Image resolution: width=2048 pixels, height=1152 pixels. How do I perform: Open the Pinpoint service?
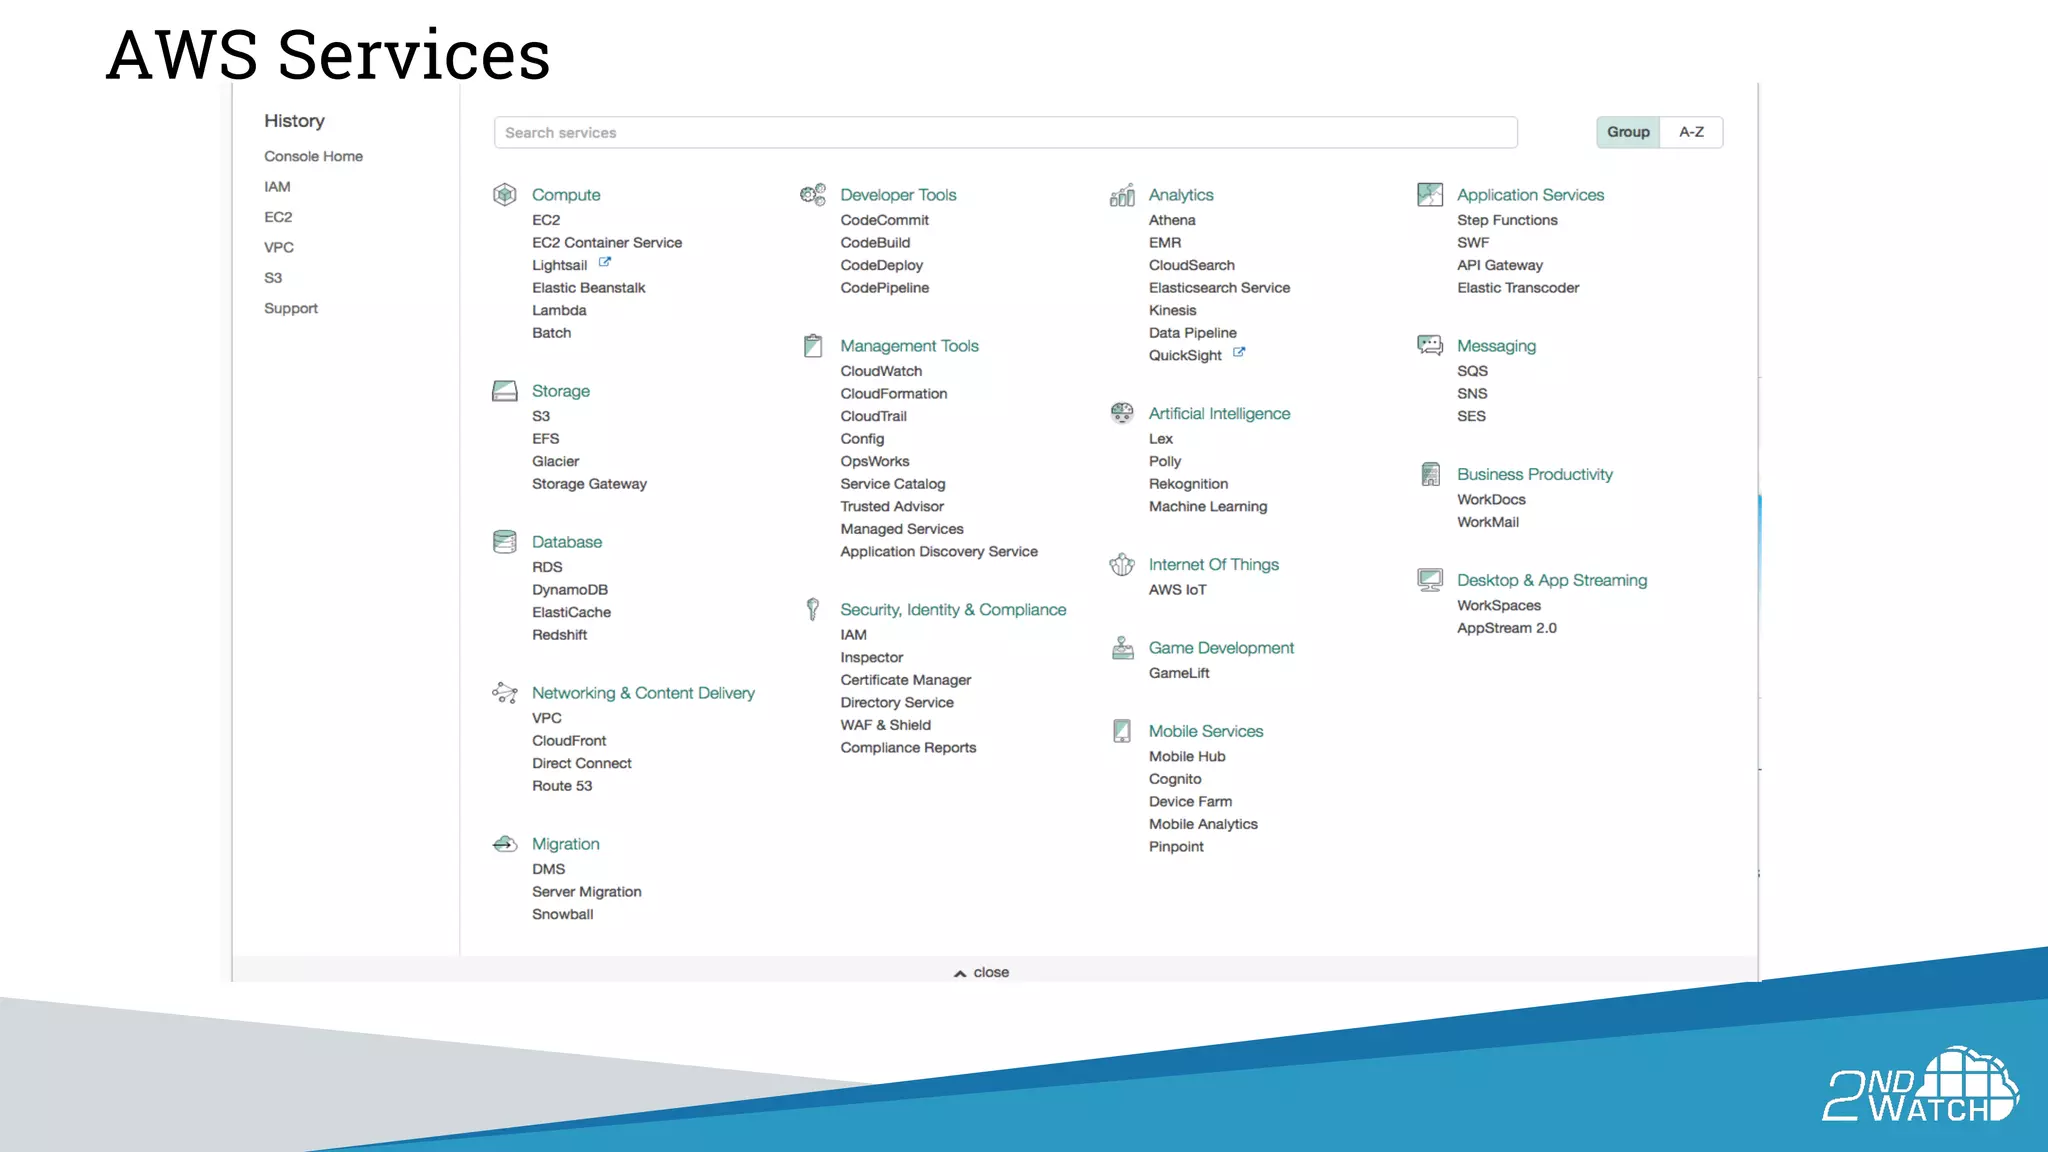coord(1176,846)
